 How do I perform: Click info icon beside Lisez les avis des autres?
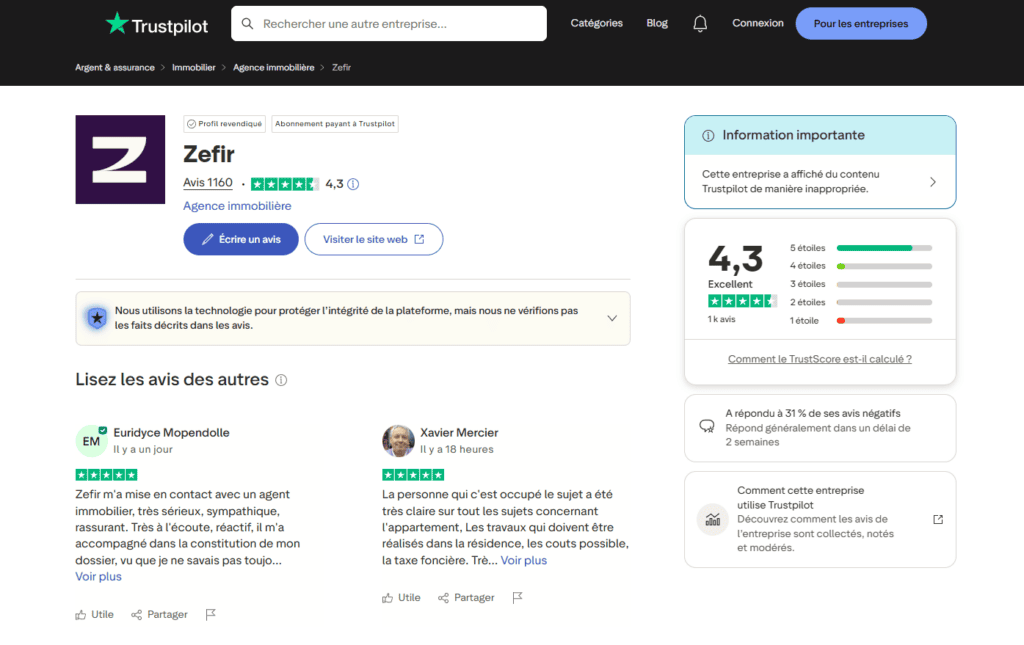click(x=281, y=381)
